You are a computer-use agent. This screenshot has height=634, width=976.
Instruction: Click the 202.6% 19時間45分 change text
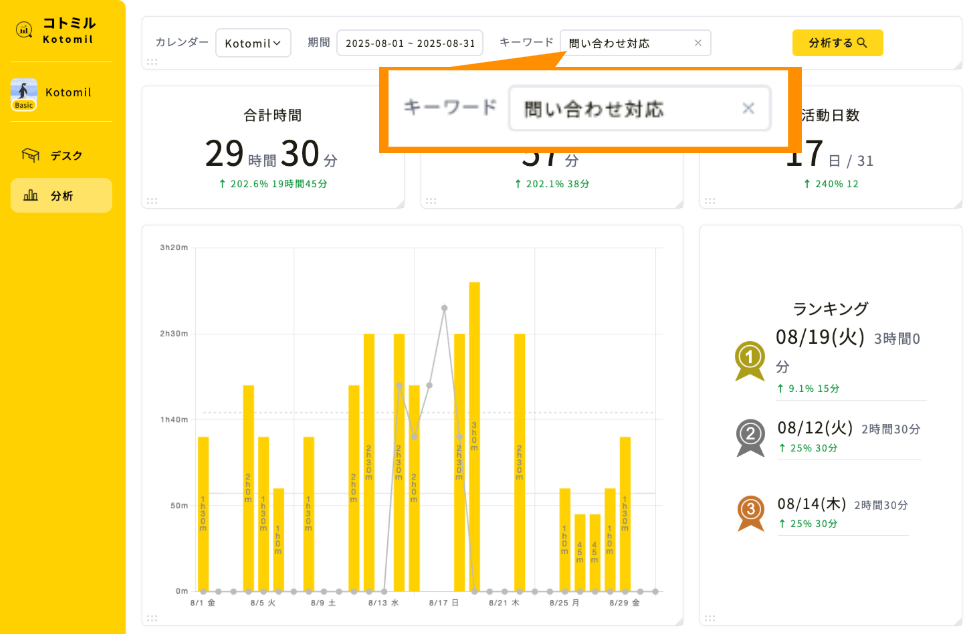click(273, 184)
